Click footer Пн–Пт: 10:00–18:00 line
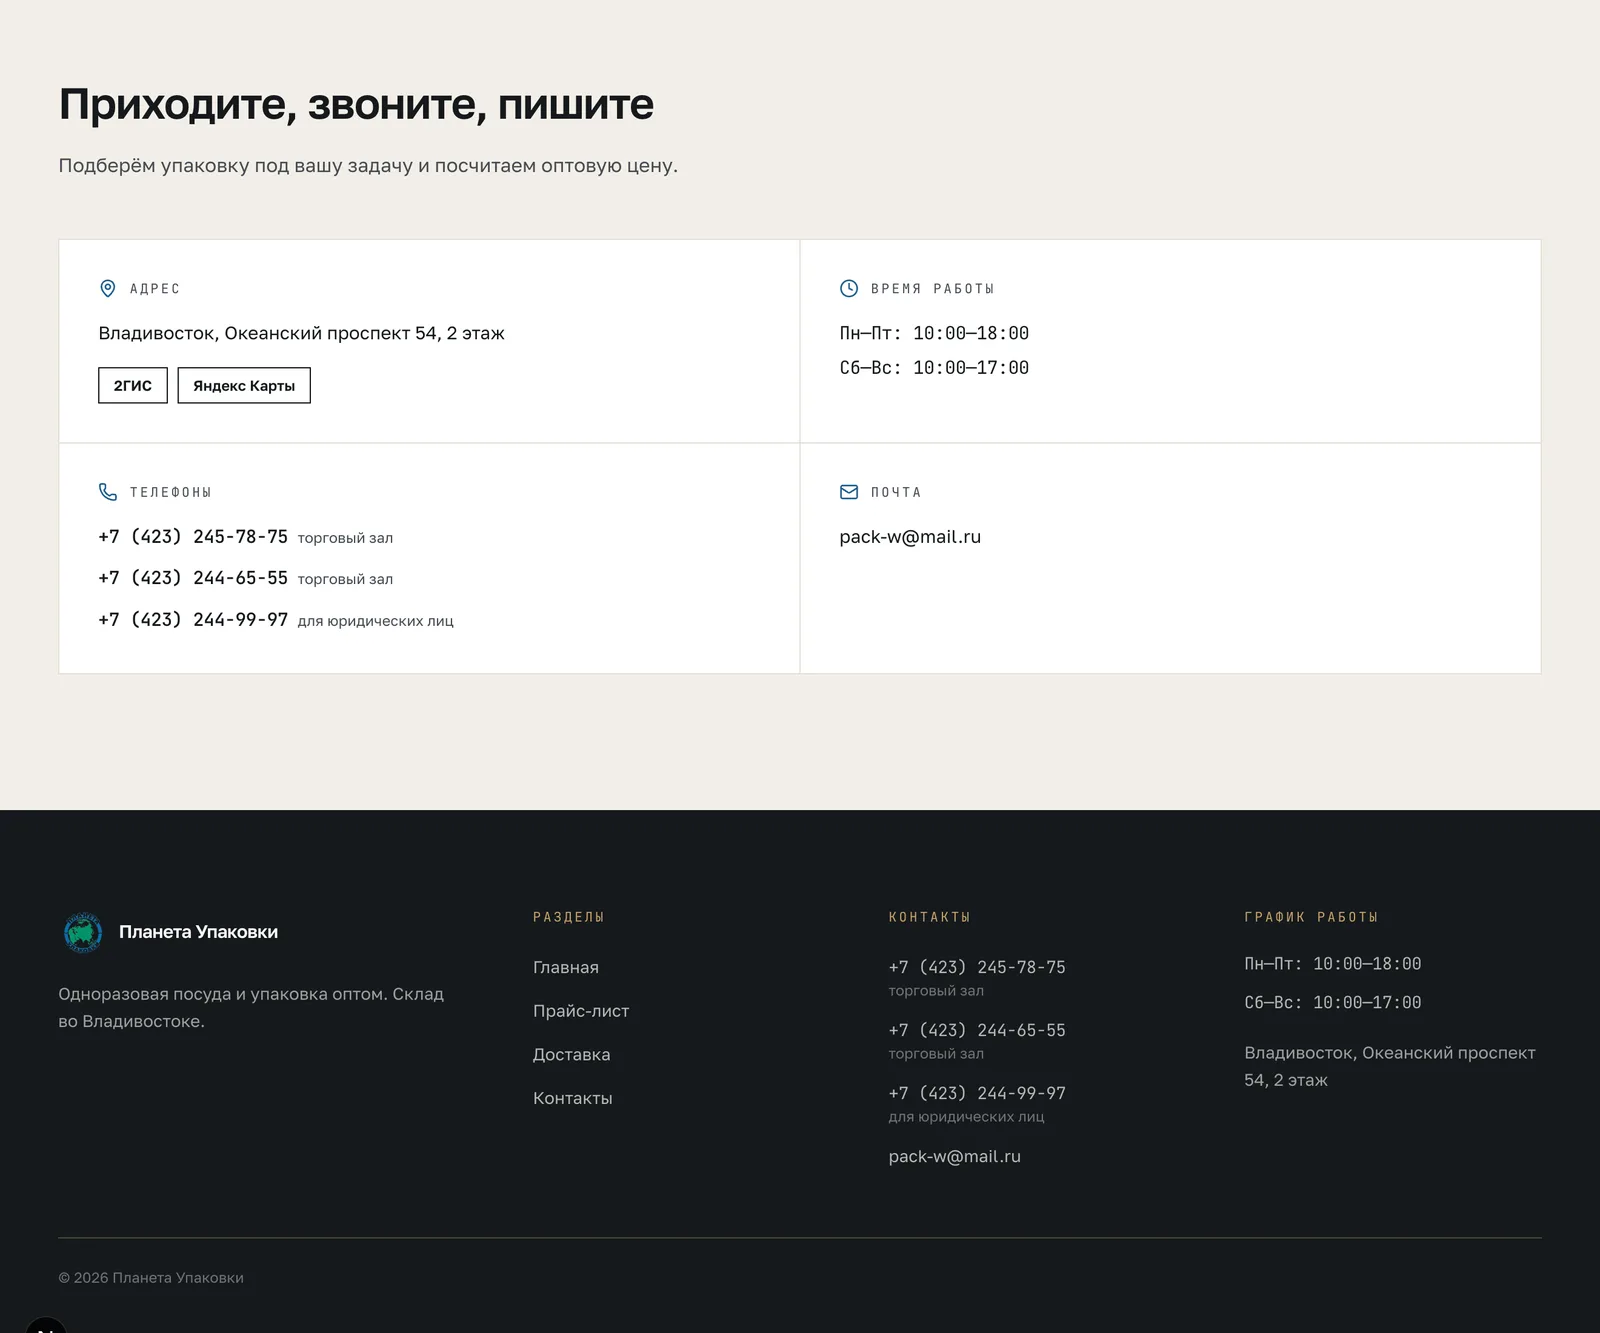This screenshot has height=1333, width=1600. [1333, 964]
